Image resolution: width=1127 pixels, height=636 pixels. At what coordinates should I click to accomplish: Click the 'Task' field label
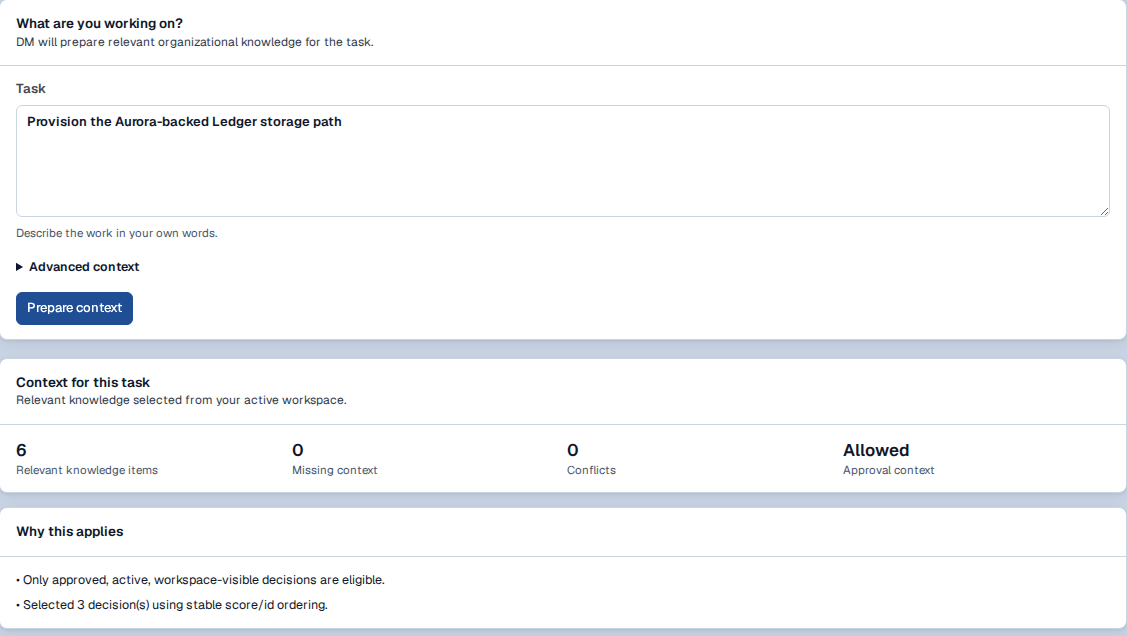coord(31,88)
